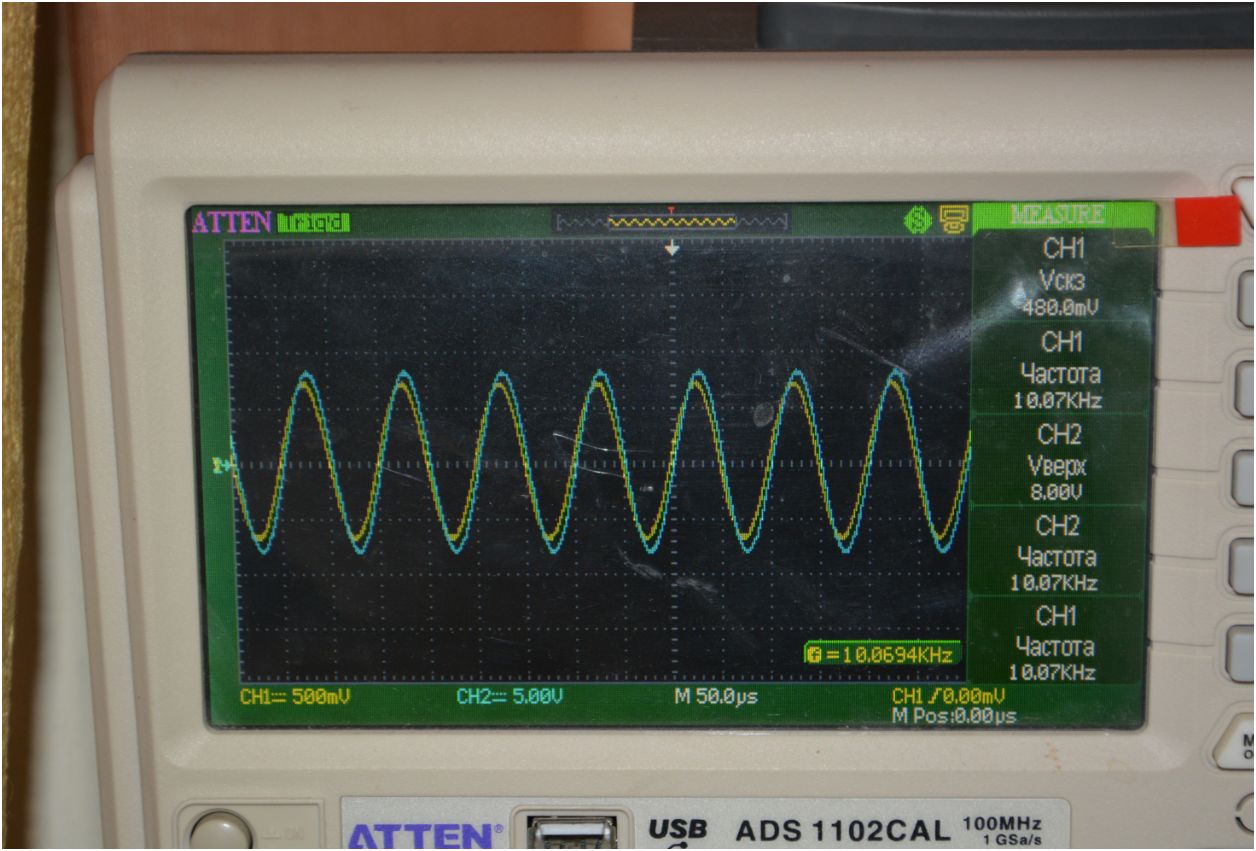This screenshot has width=1256, height=851.
Task: Select the CH2 Vверх 8.00V measurement
Action: click(1060, 462)
